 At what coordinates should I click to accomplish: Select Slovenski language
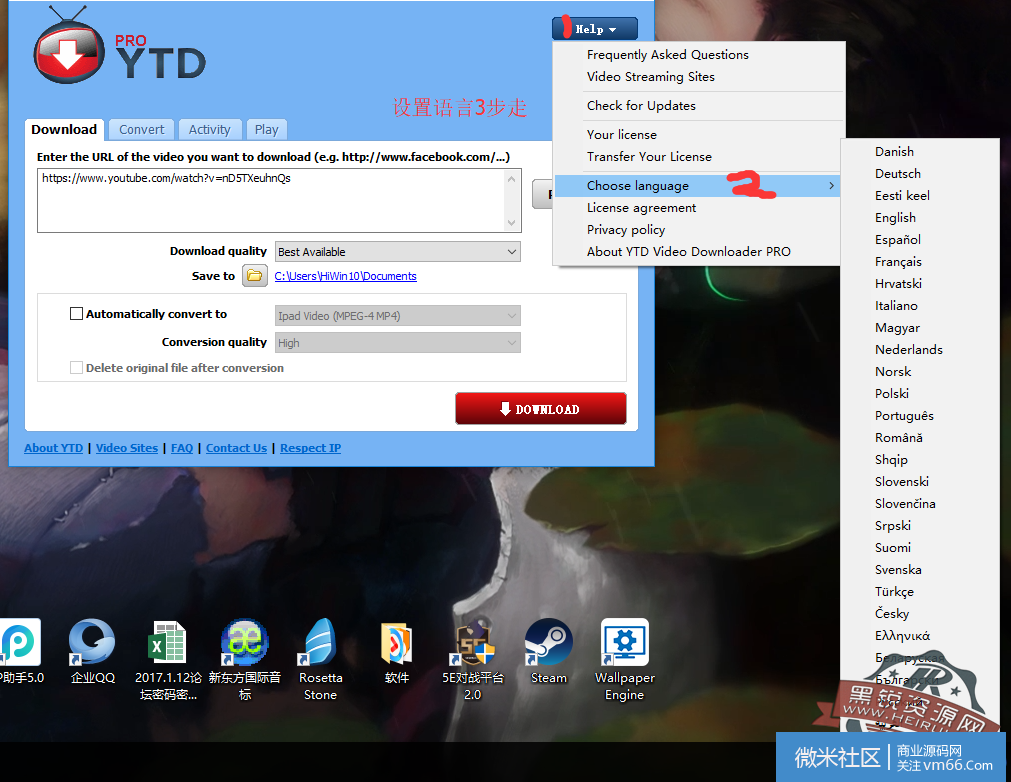click(901, 482)
